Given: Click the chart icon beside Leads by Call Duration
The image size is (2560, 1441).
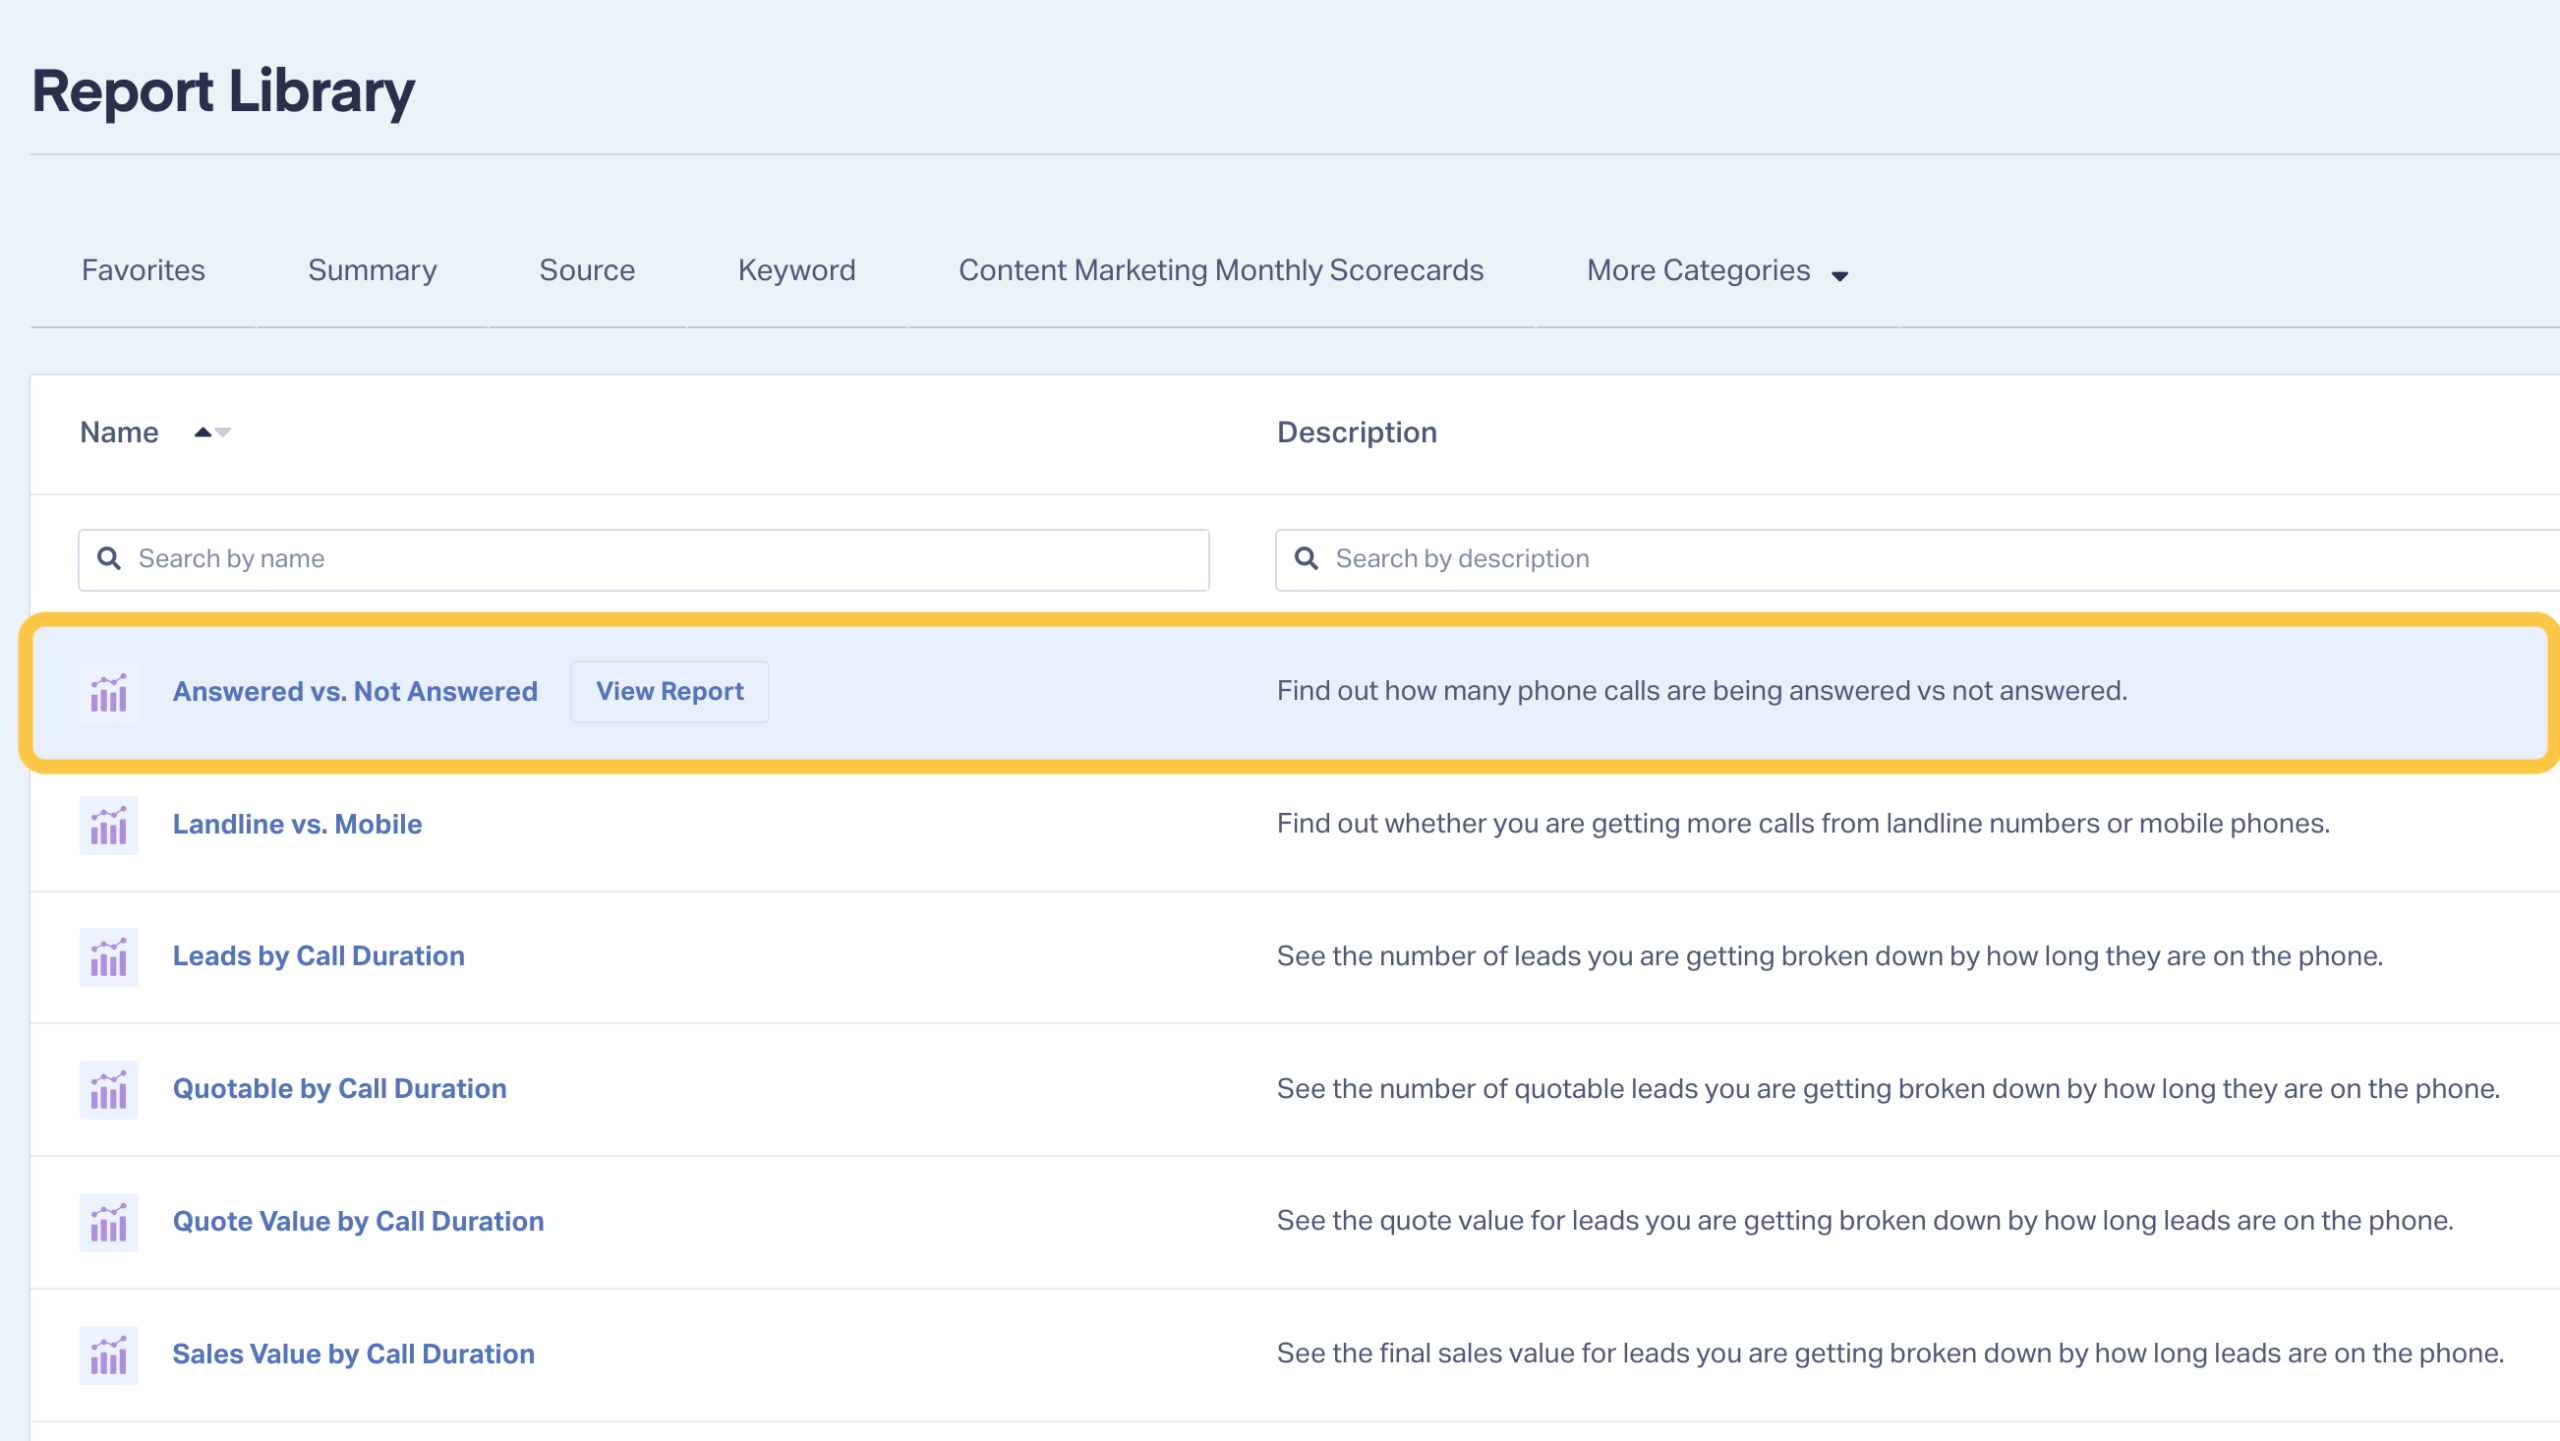Looking at the screenshot, I should pyautogui.click(x=109, y=957).
